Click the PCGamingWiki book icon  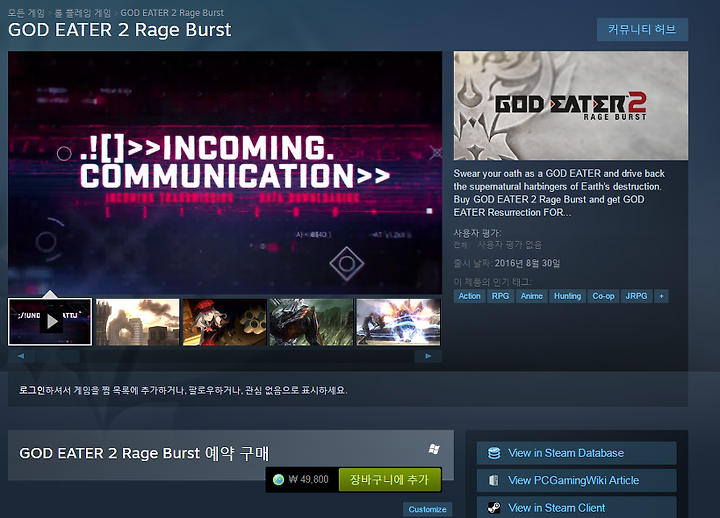click(x=494, y=480)
